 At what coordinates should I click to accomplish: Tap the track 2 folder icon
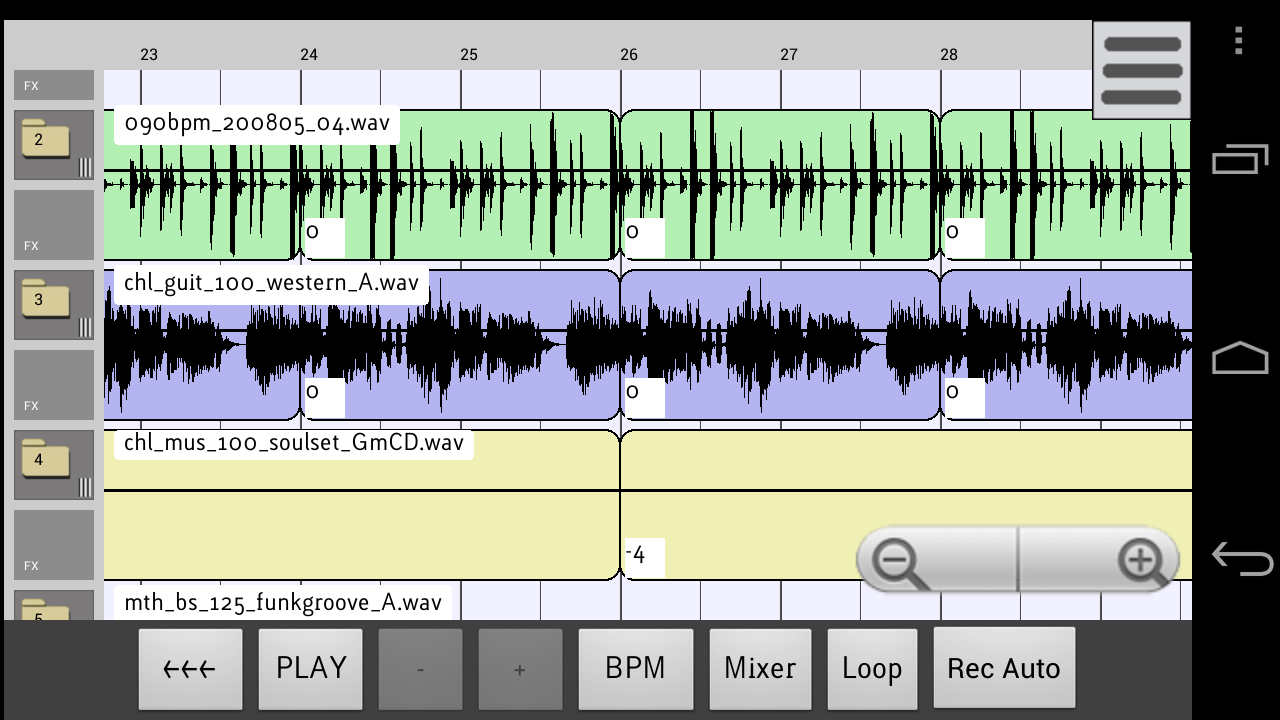coord(46,140)
